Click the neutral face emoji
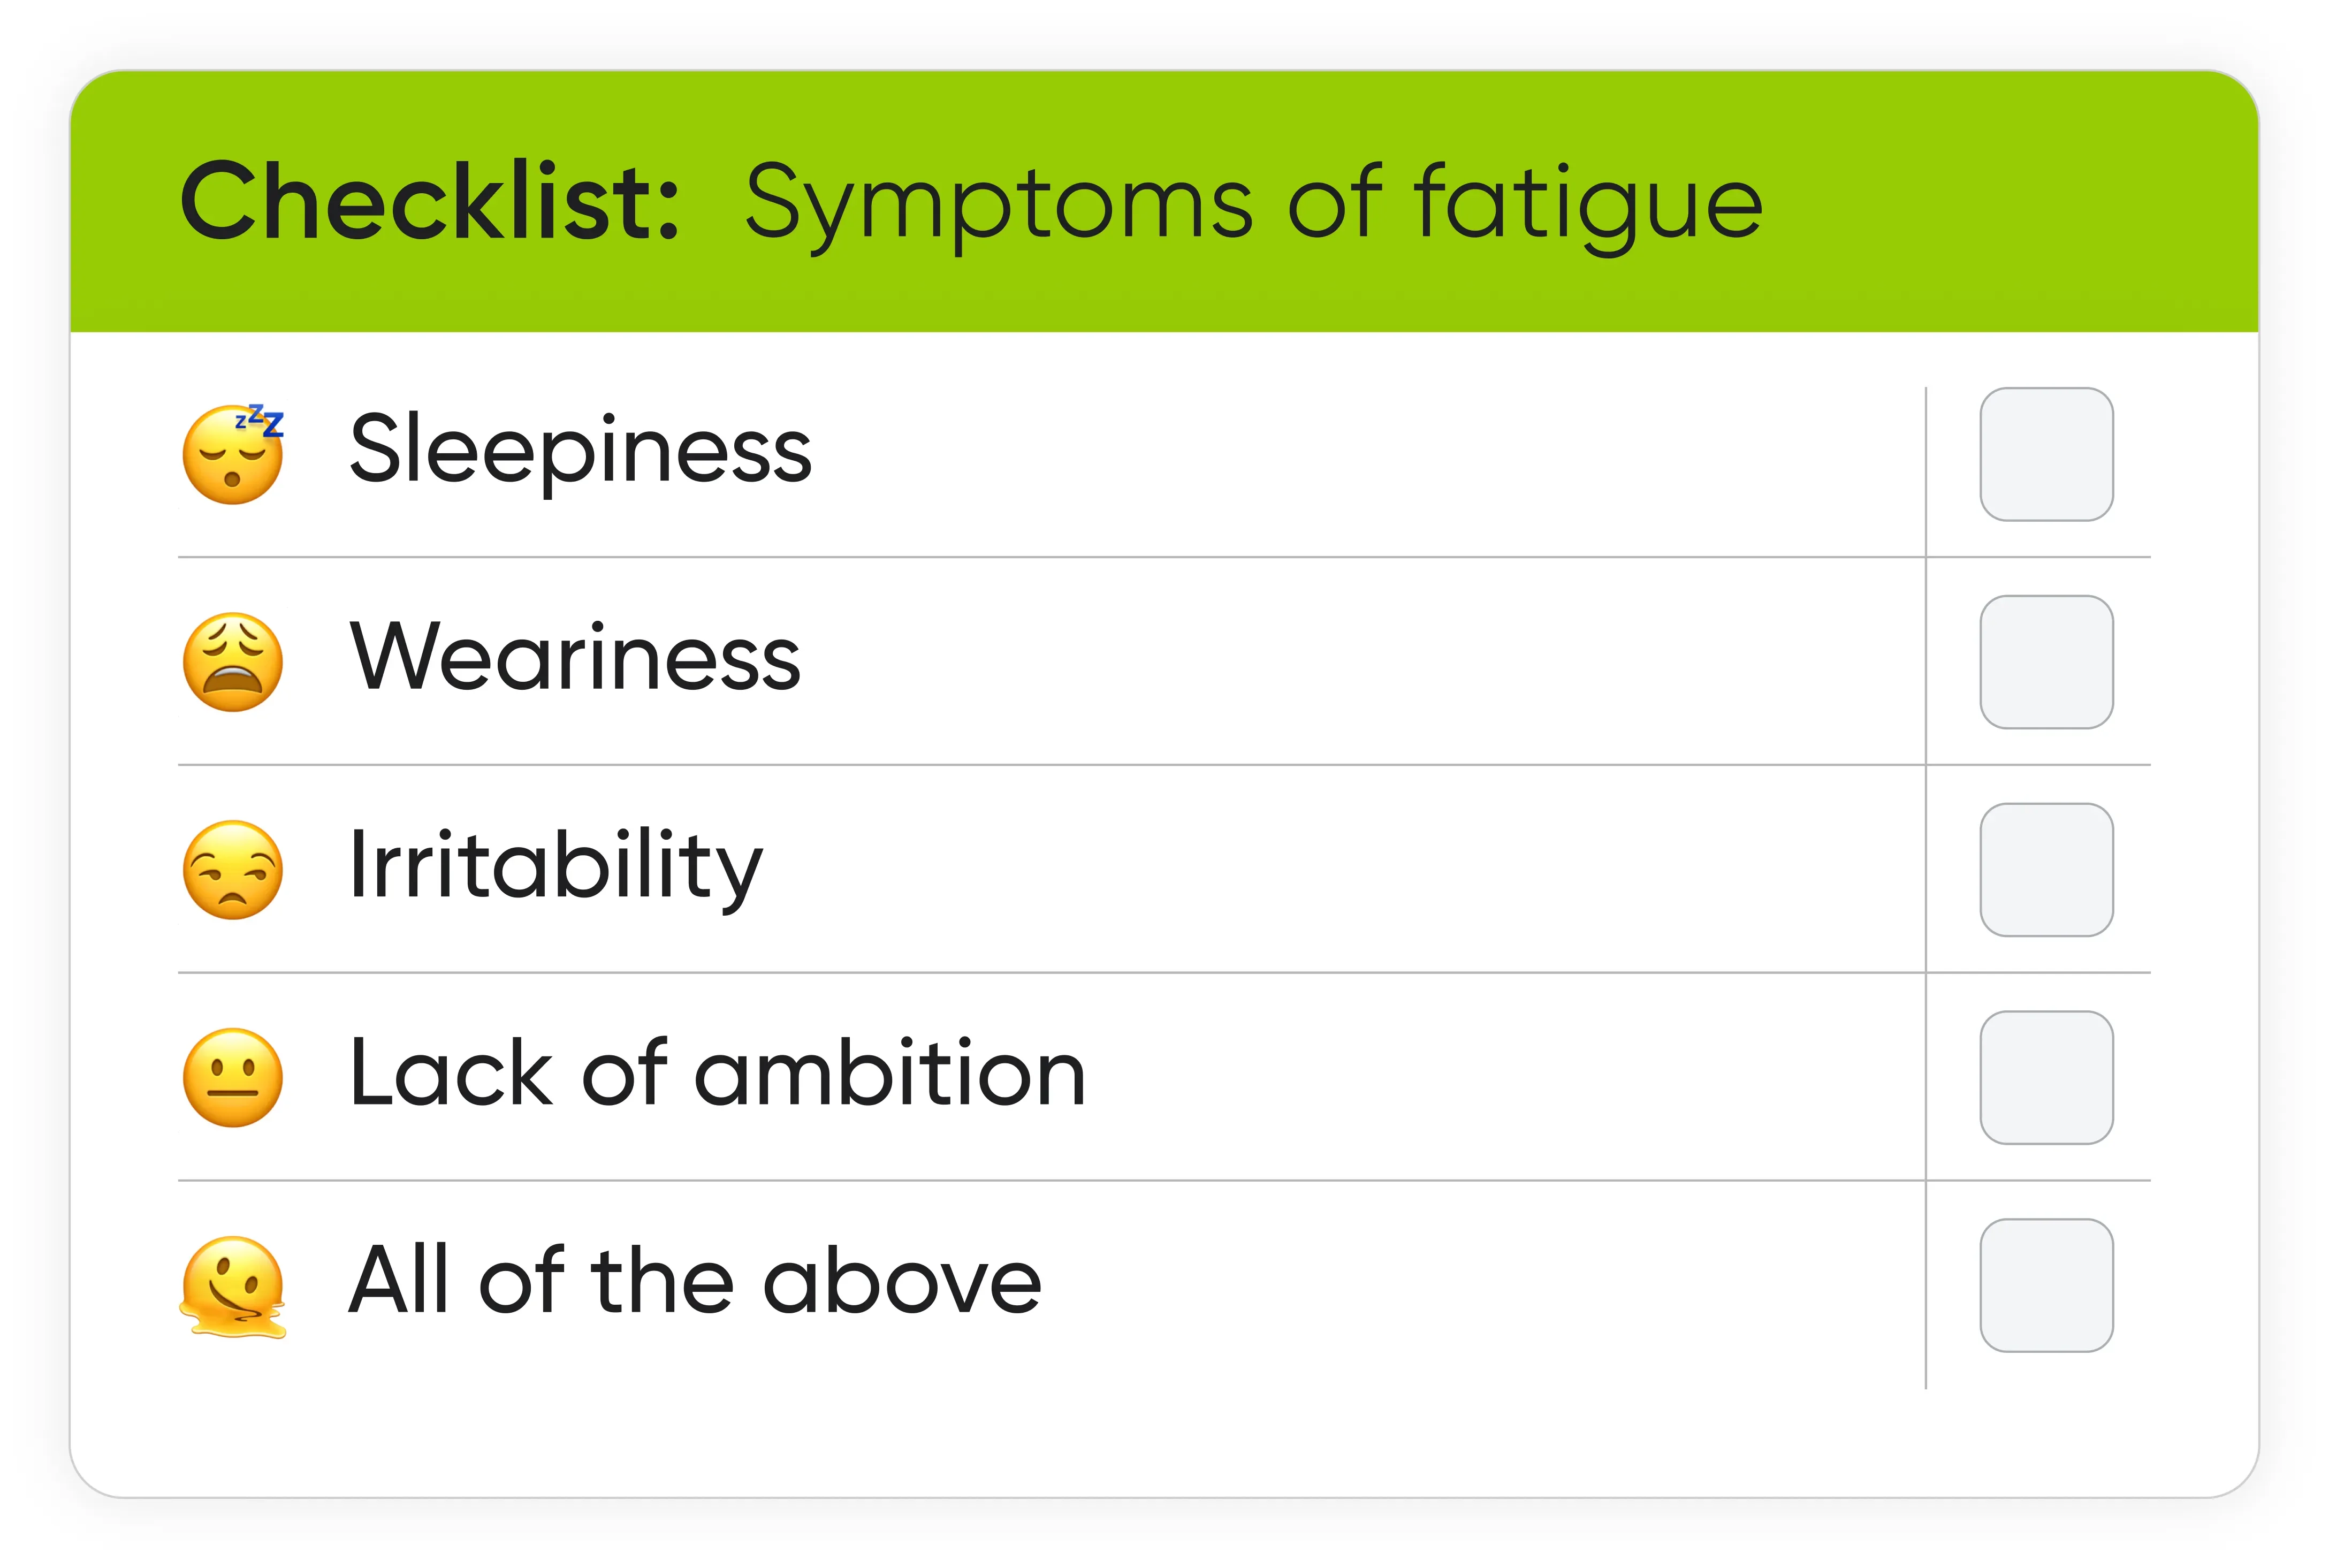The image size is (2329, 1568). point(233,1077)
